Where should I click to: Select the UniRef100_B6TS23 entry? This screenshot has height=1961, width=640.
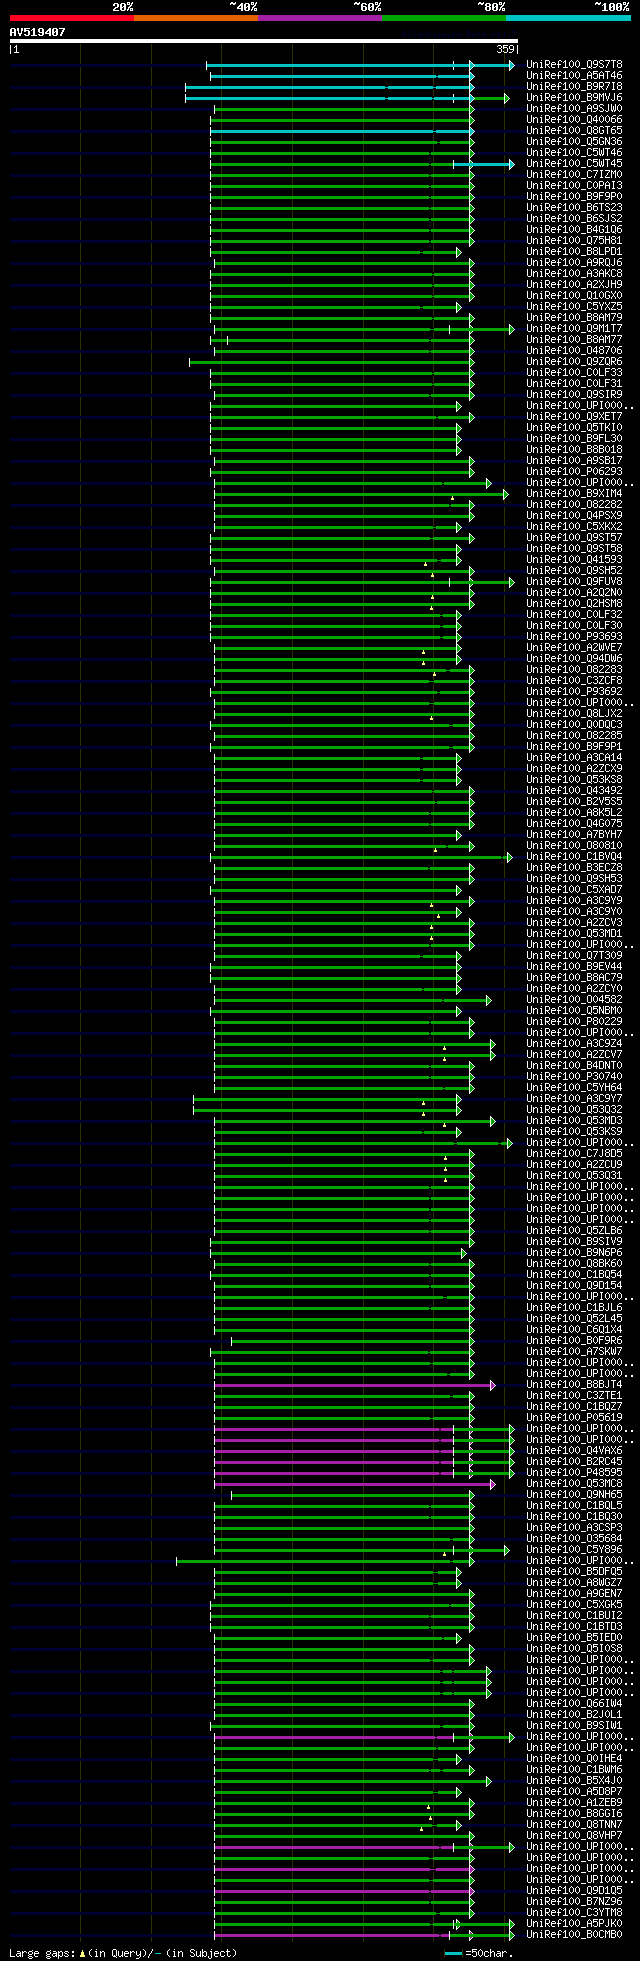point(574,208)
